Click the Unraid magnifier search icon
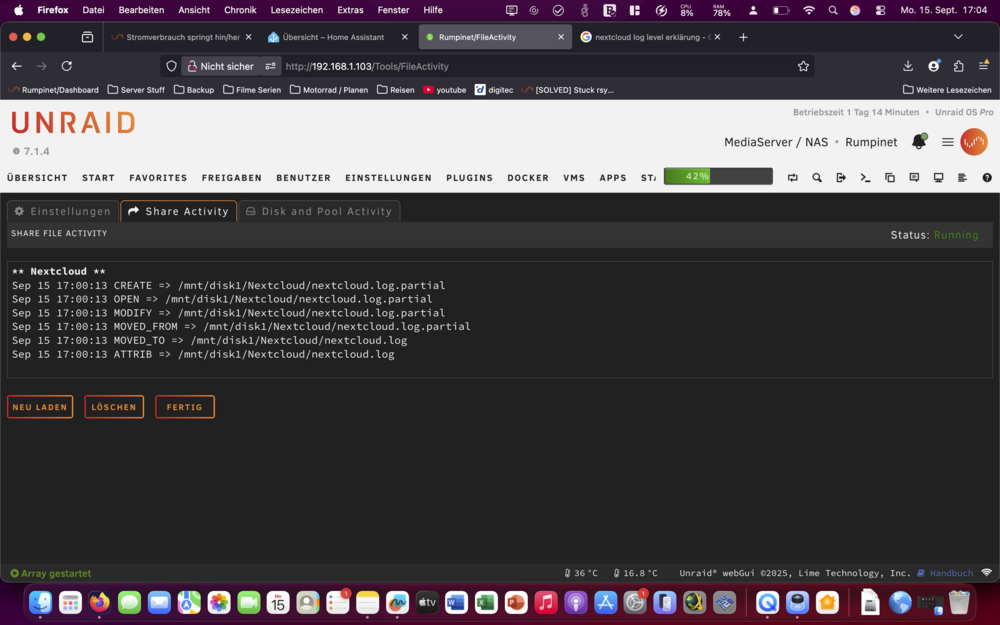The width and height of the screenshot is (1000, 625). point(817,178)
